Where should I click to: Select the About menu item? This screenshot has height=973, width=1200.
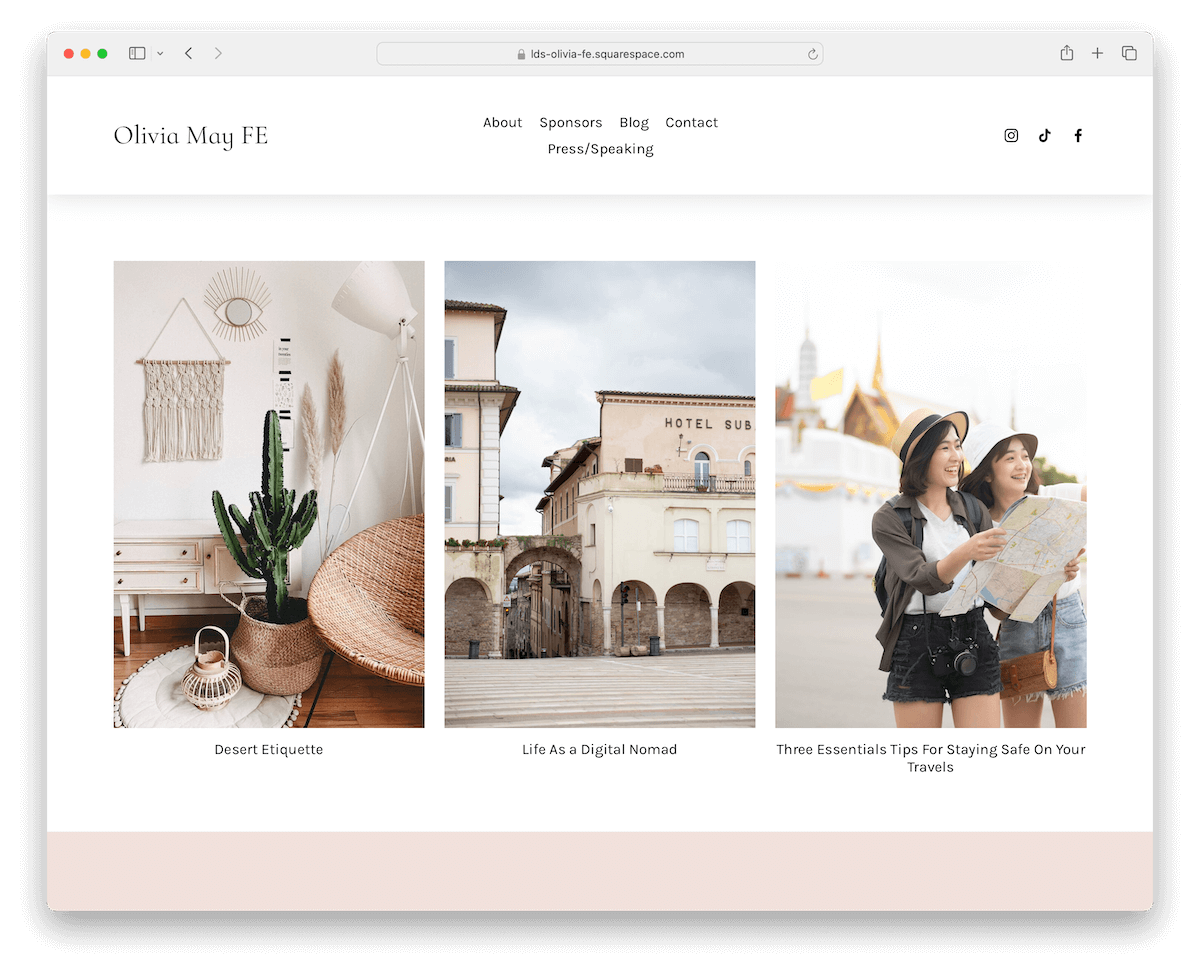pyautogui.click(x=502, y=122)
